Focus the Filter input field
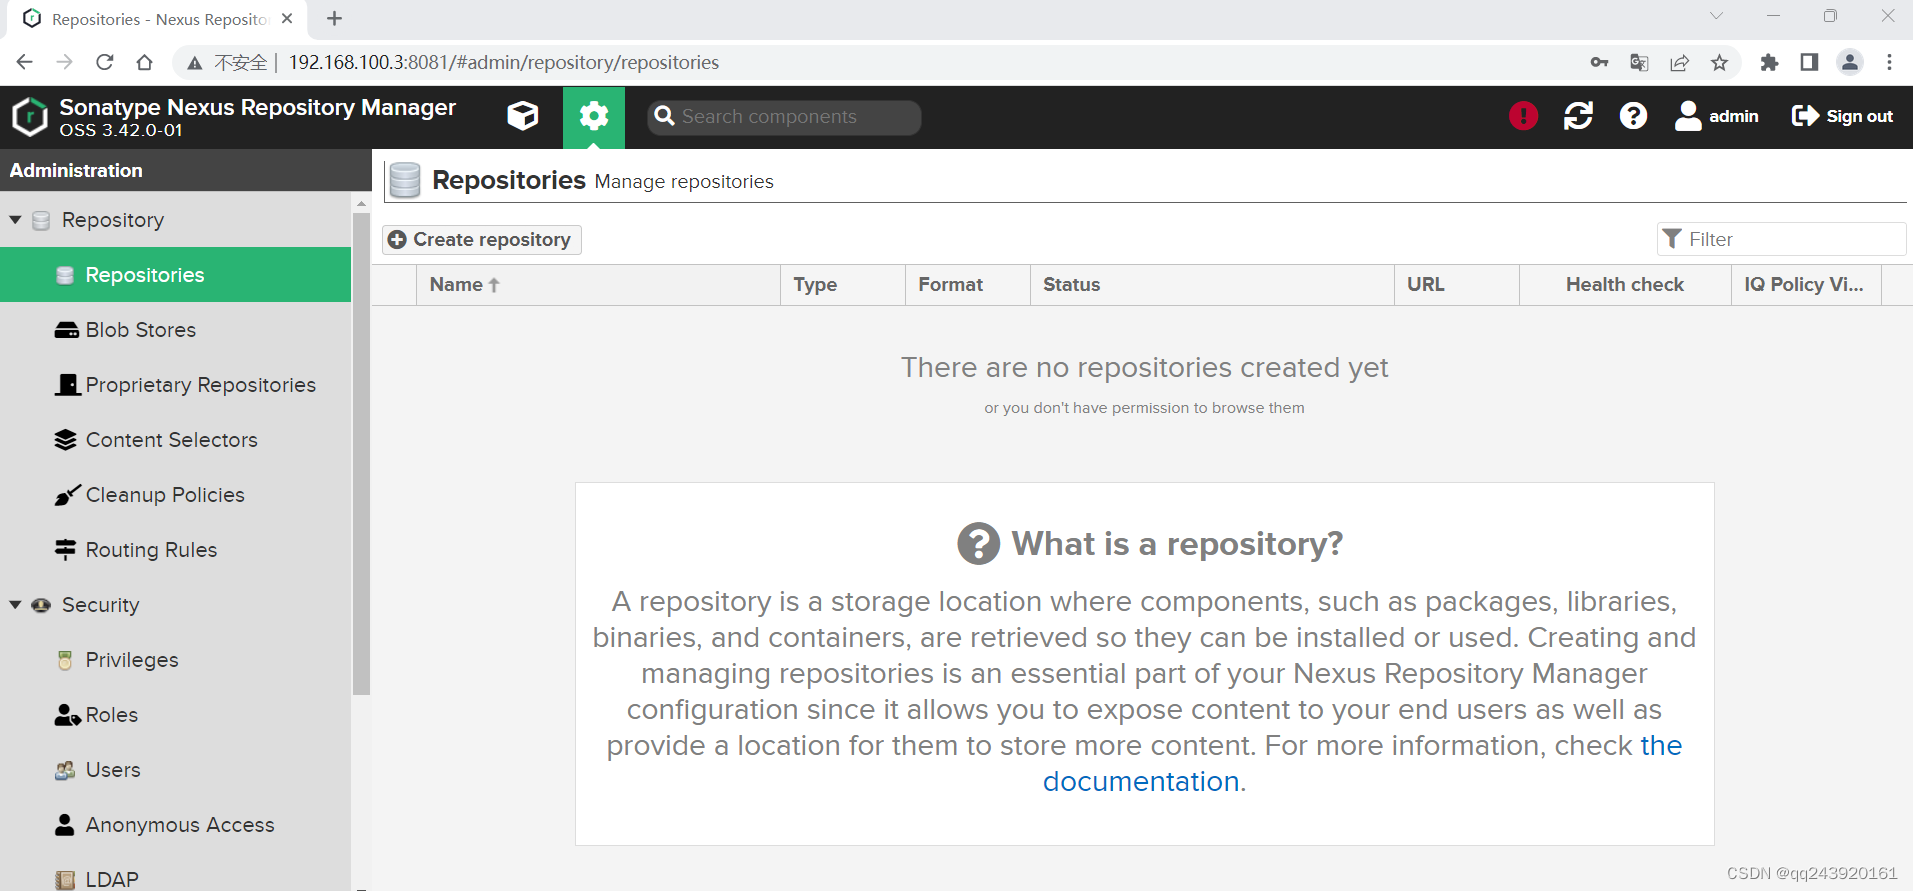 pos(1781,239)
